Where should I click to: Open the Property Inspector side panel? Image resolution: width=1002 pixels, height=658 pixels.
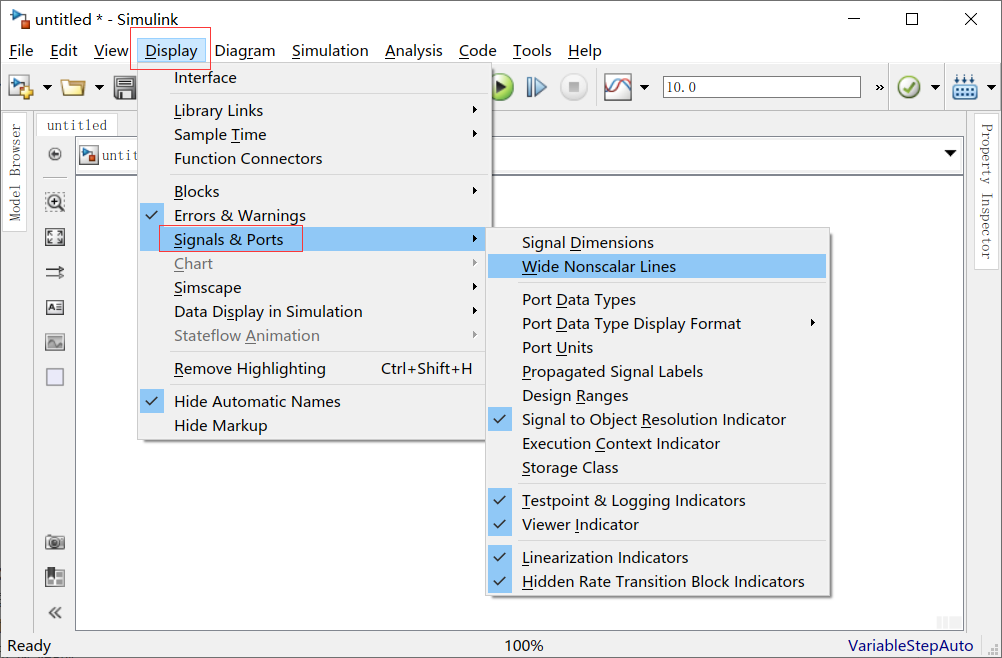(986, 192)
